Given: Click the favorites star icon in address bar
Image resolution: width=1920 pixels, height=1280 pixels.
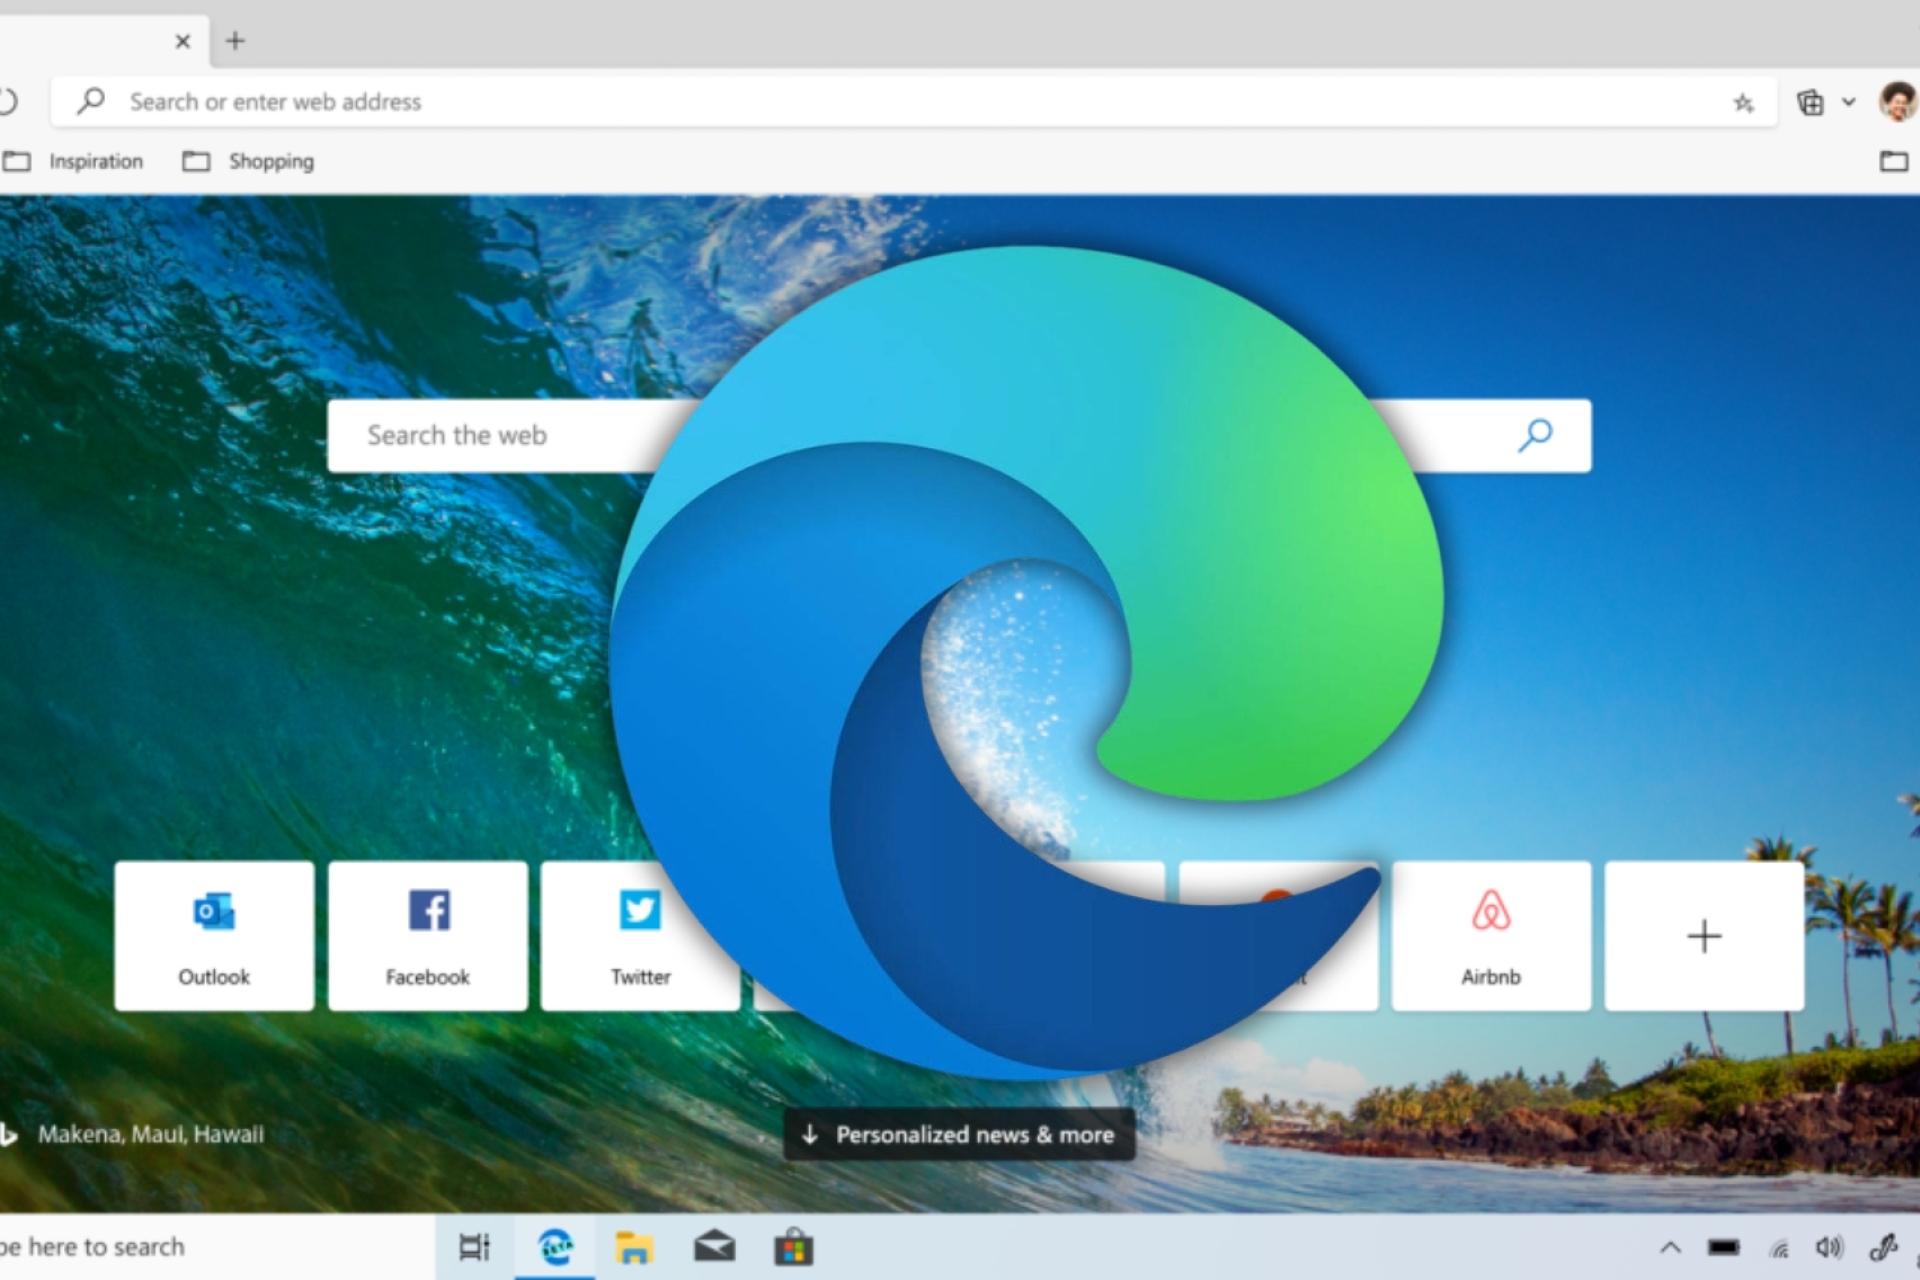Looking at the screenshot, I should [x=1743, y=103].
